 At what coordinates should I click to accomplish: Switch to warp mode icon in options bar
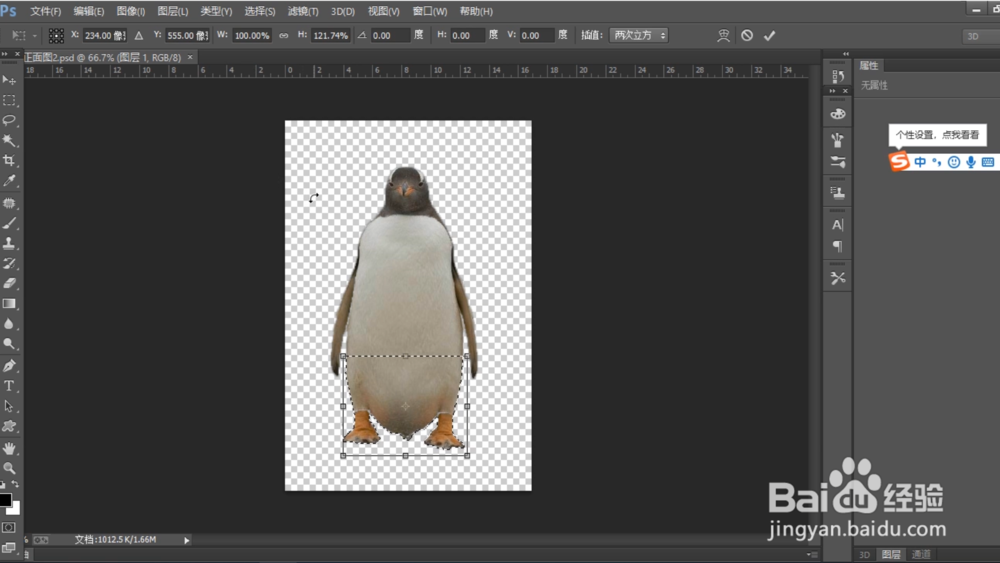(x=723, y=35)
